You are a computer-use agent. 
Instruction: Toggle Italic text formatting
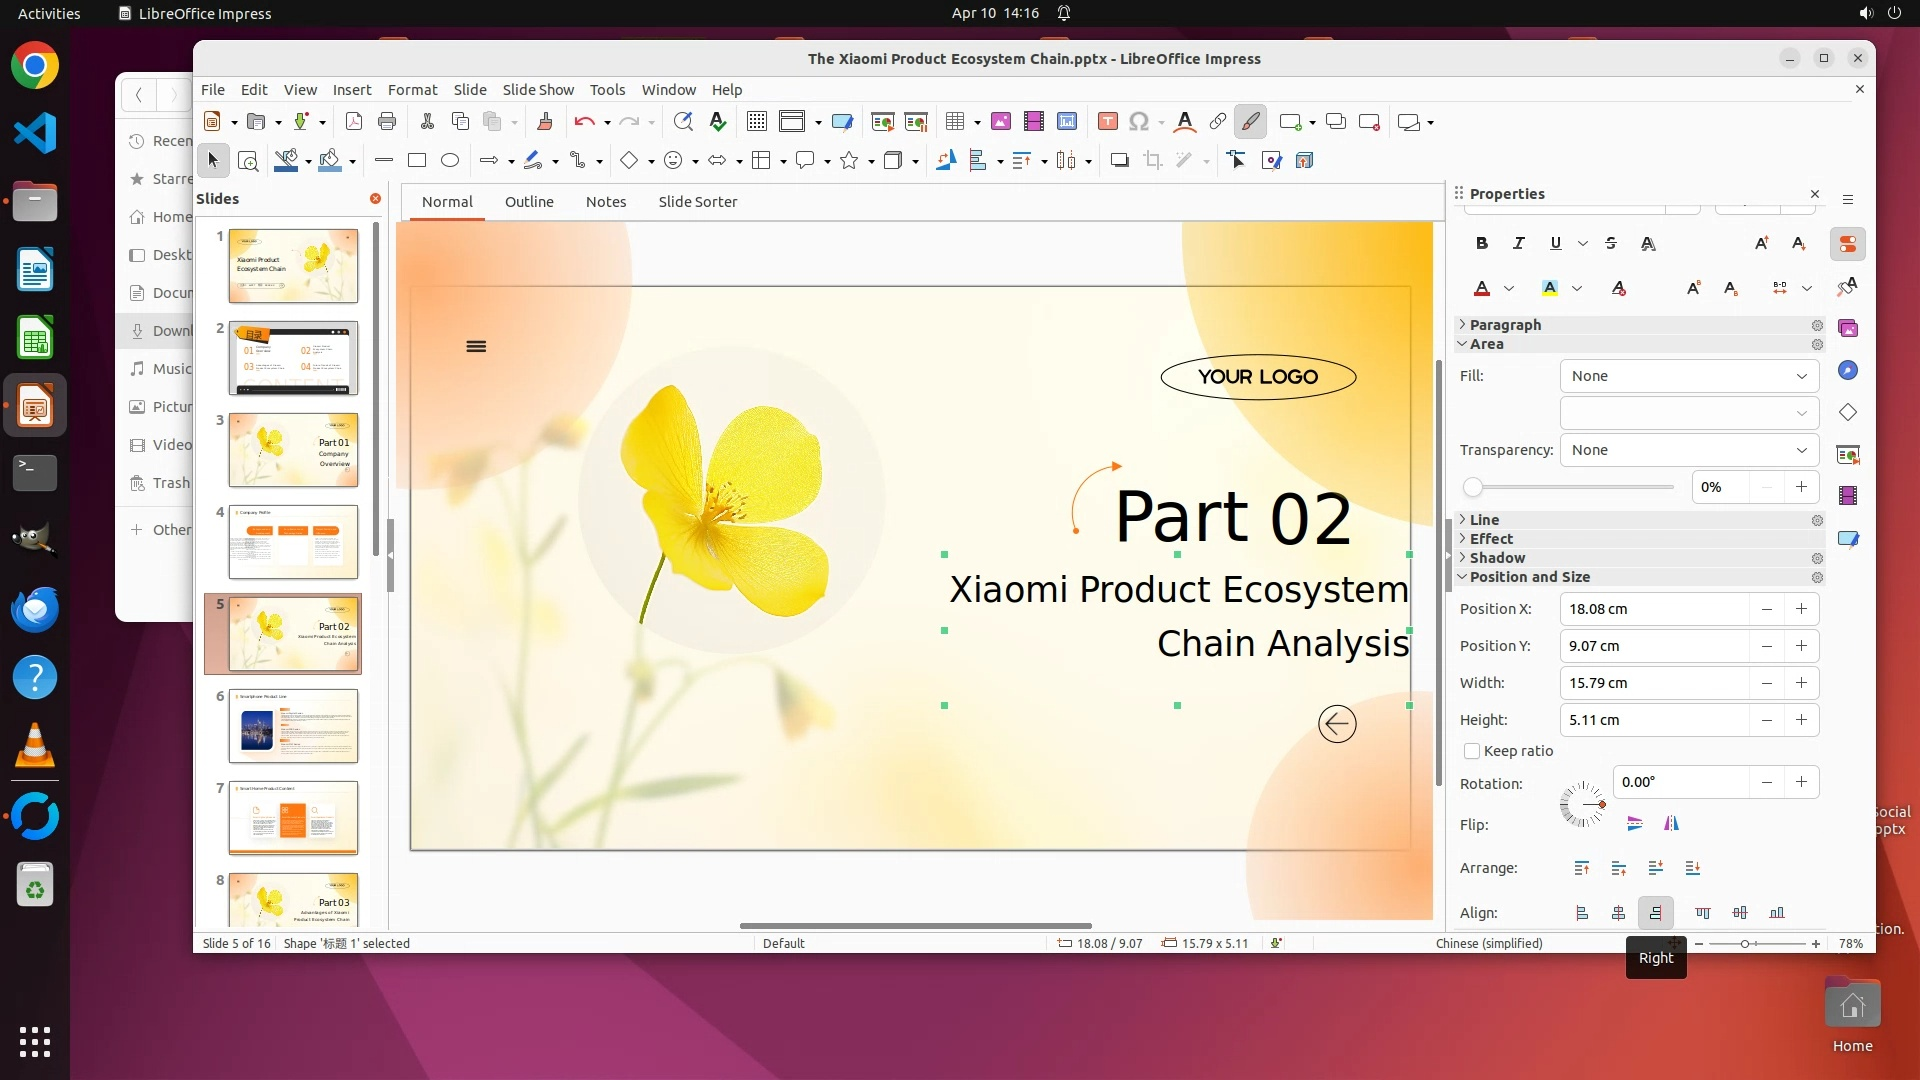coord(1518,243)
